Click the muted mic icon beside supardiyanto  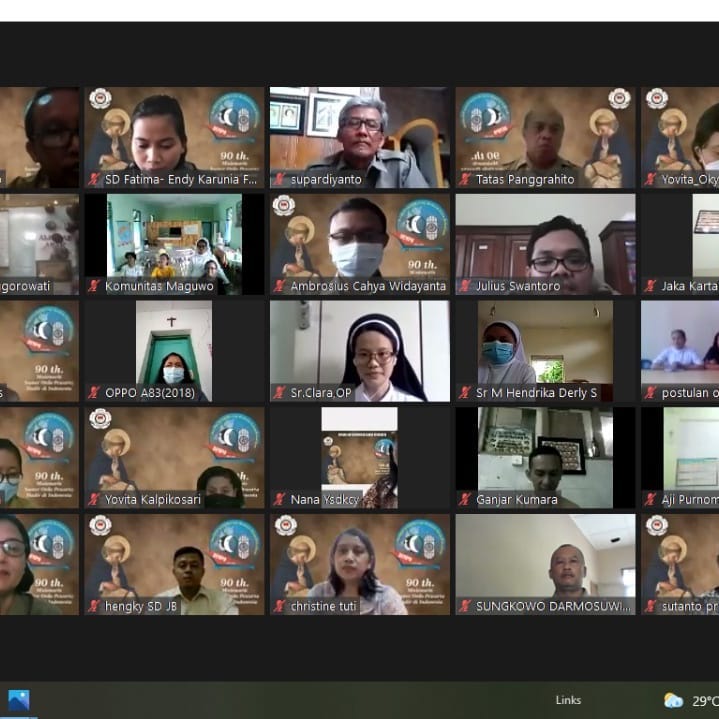click(280, 180)
